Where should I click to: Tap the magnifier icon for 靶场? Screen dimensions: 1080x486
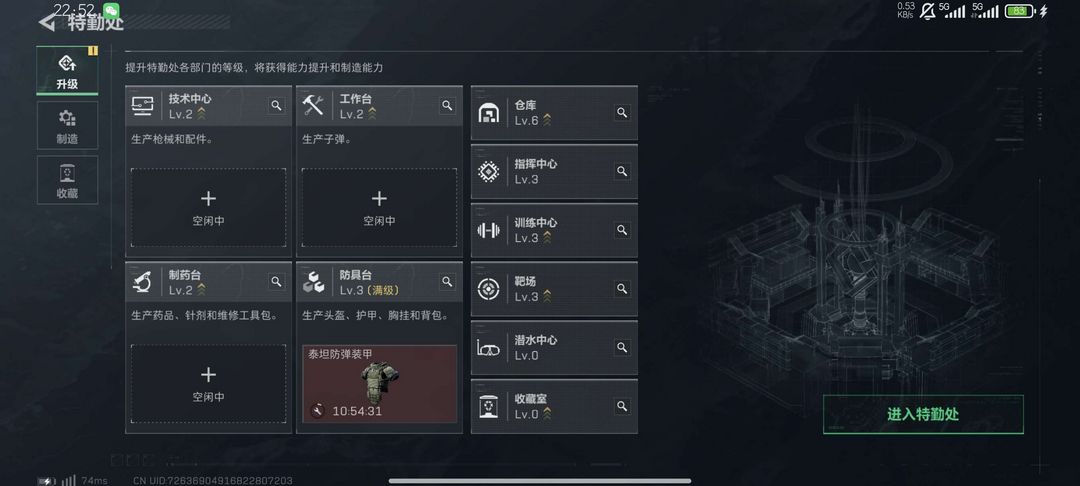[622, 288]
